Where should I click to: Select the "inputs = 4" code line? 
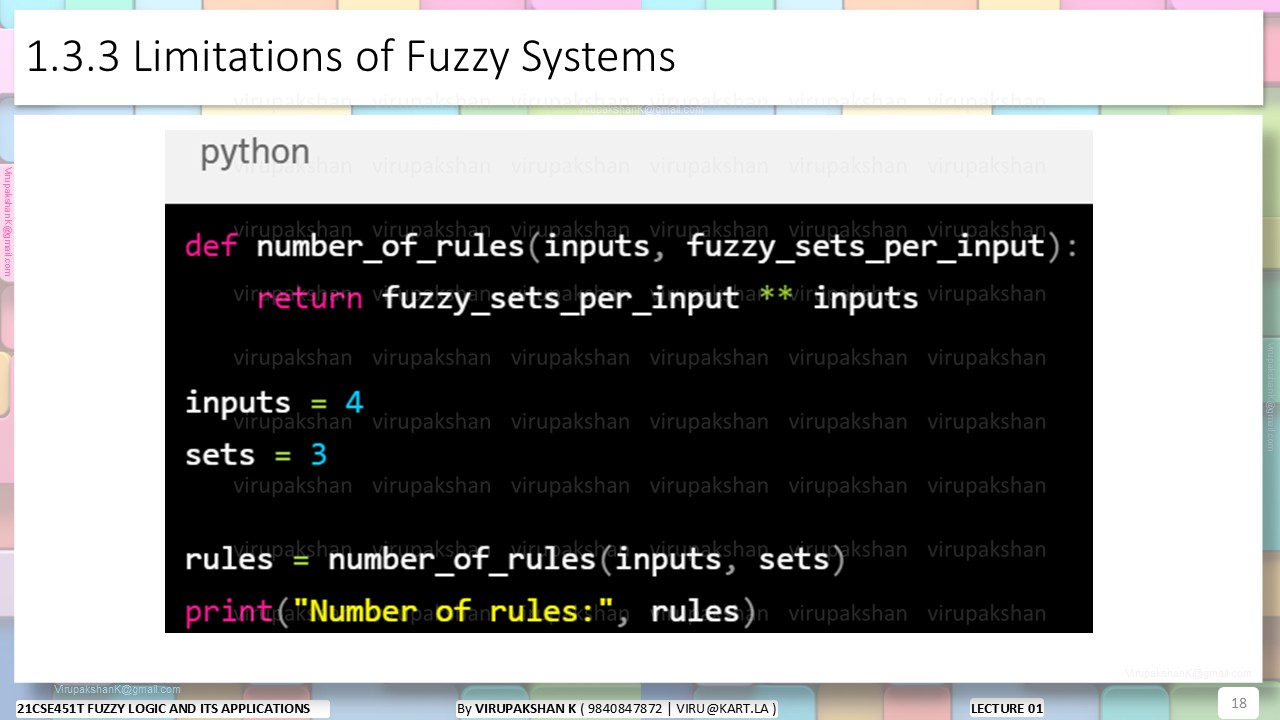(x=274, y=402)
